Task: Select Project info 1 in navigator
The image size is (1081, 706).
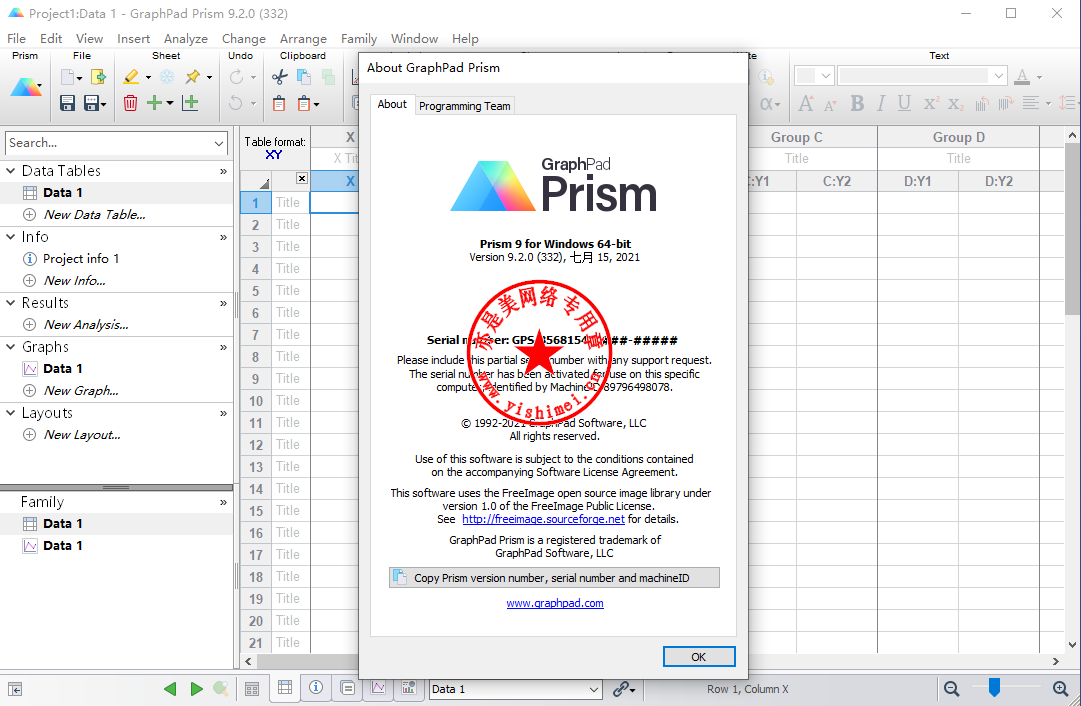Action: click(x=81, y=259)
